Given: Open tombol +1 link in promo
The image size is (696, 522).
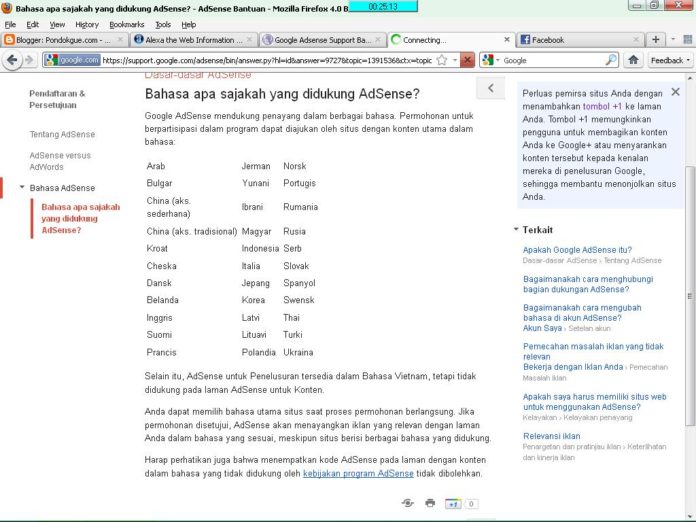Looking at the screenshot, I should 602,106.
